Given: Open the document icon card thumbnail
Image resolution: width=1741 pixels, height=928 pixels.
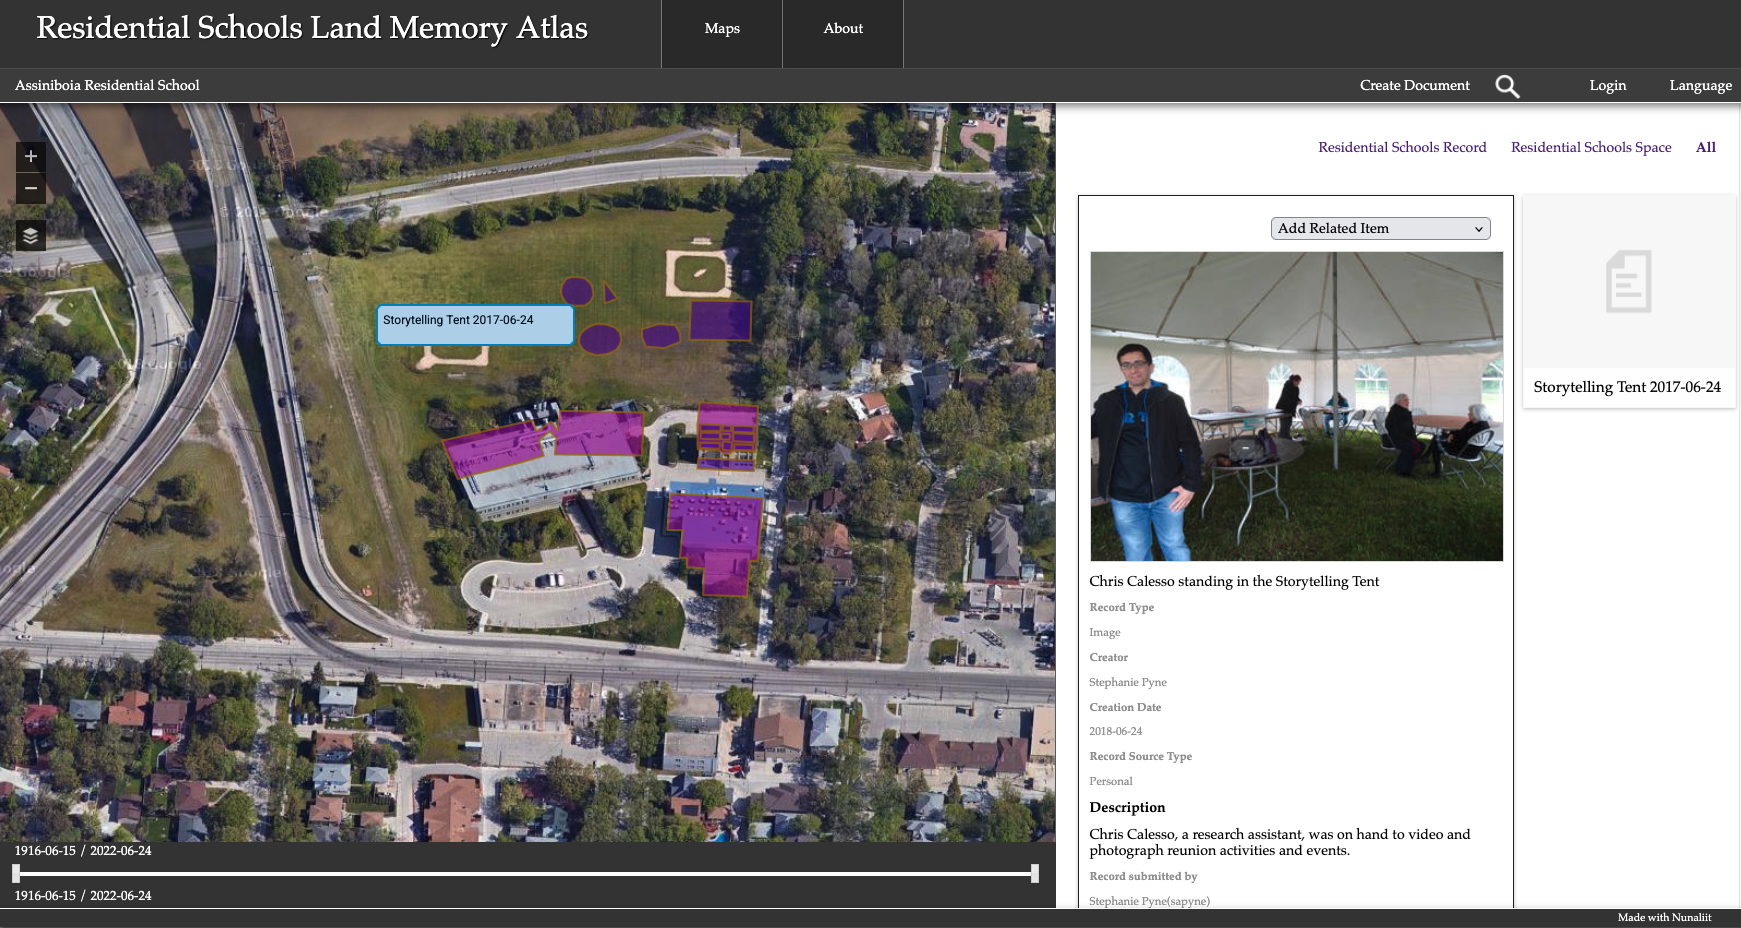Looking at the screenshot, I should (1628, 282).
